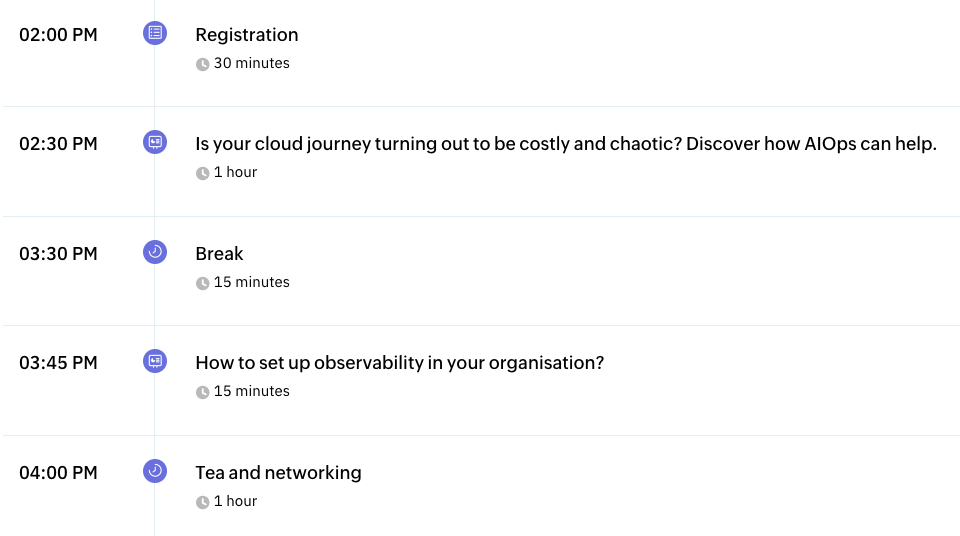
Task: Click the duration clock icon under Break
Action: (x=203, y=283)
